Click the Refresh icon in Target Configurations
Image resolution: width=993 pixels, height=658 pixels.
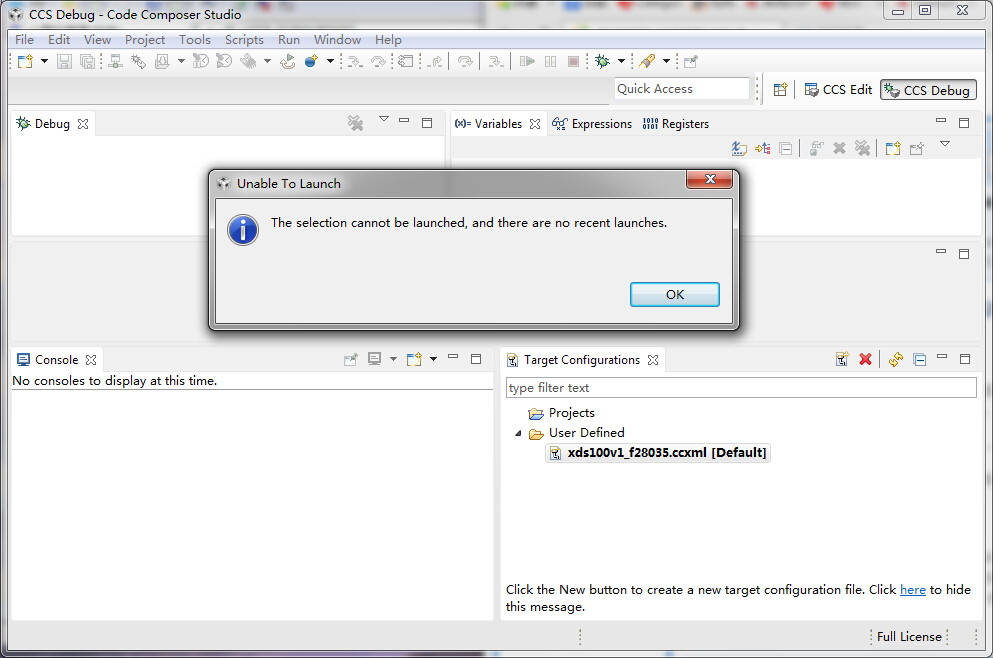(x=895, y=359)
